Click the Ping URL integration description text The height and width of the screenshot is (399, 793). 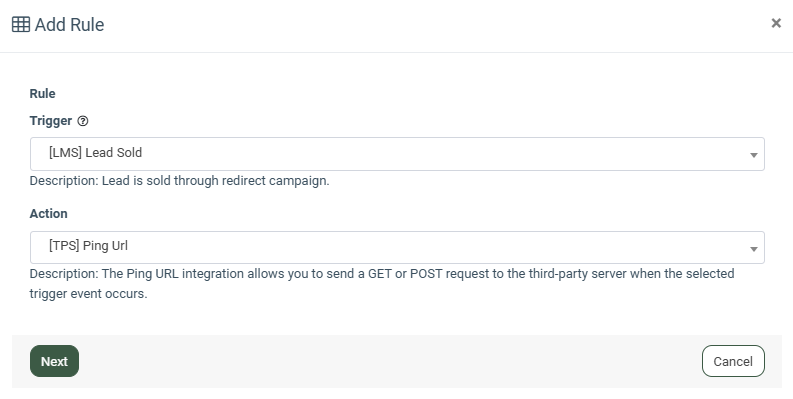[382, 283]
